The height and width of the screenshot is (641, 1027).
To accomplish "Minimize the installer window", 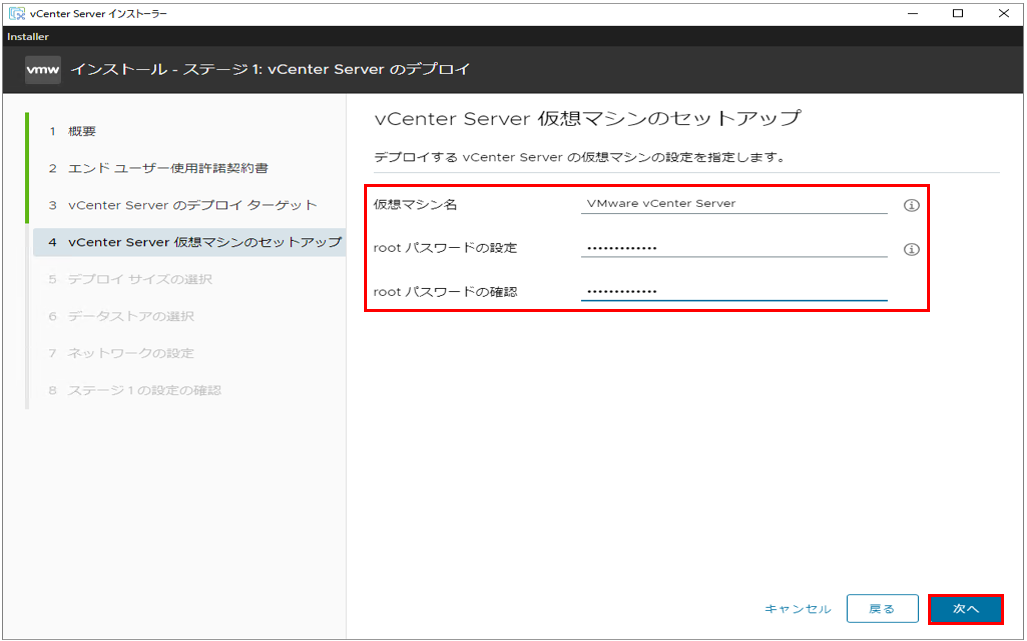I will pos(910,13).
